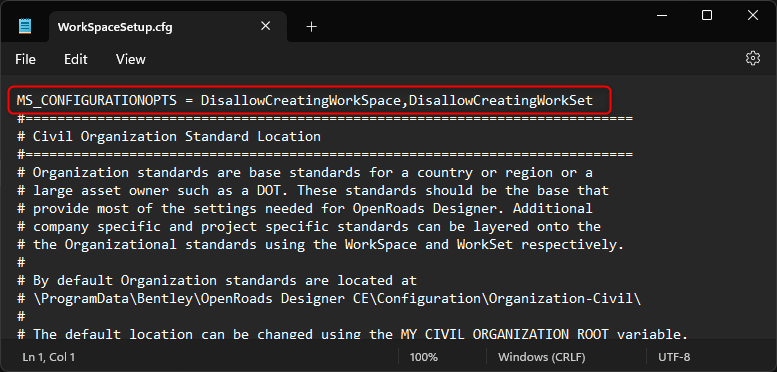Screen dimensions: 777x372
Task: Click line starting 'Organization standards are base'
Action: (305, 172)
